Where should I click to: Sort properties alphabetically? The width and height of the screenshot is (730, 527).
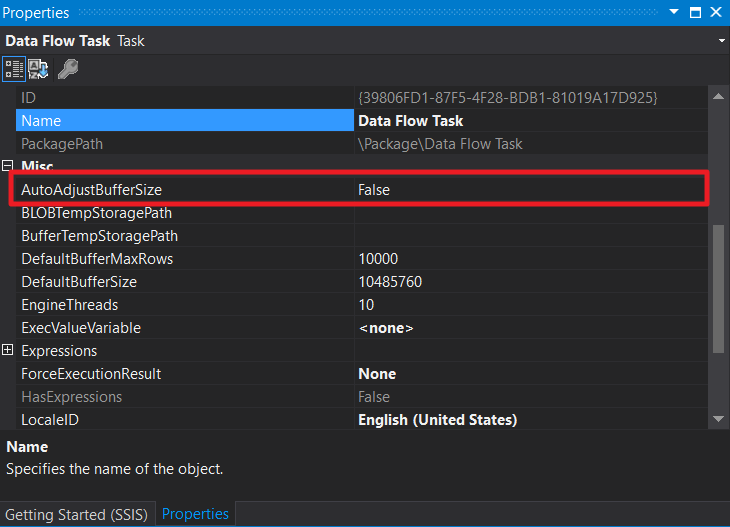[38, 69]
